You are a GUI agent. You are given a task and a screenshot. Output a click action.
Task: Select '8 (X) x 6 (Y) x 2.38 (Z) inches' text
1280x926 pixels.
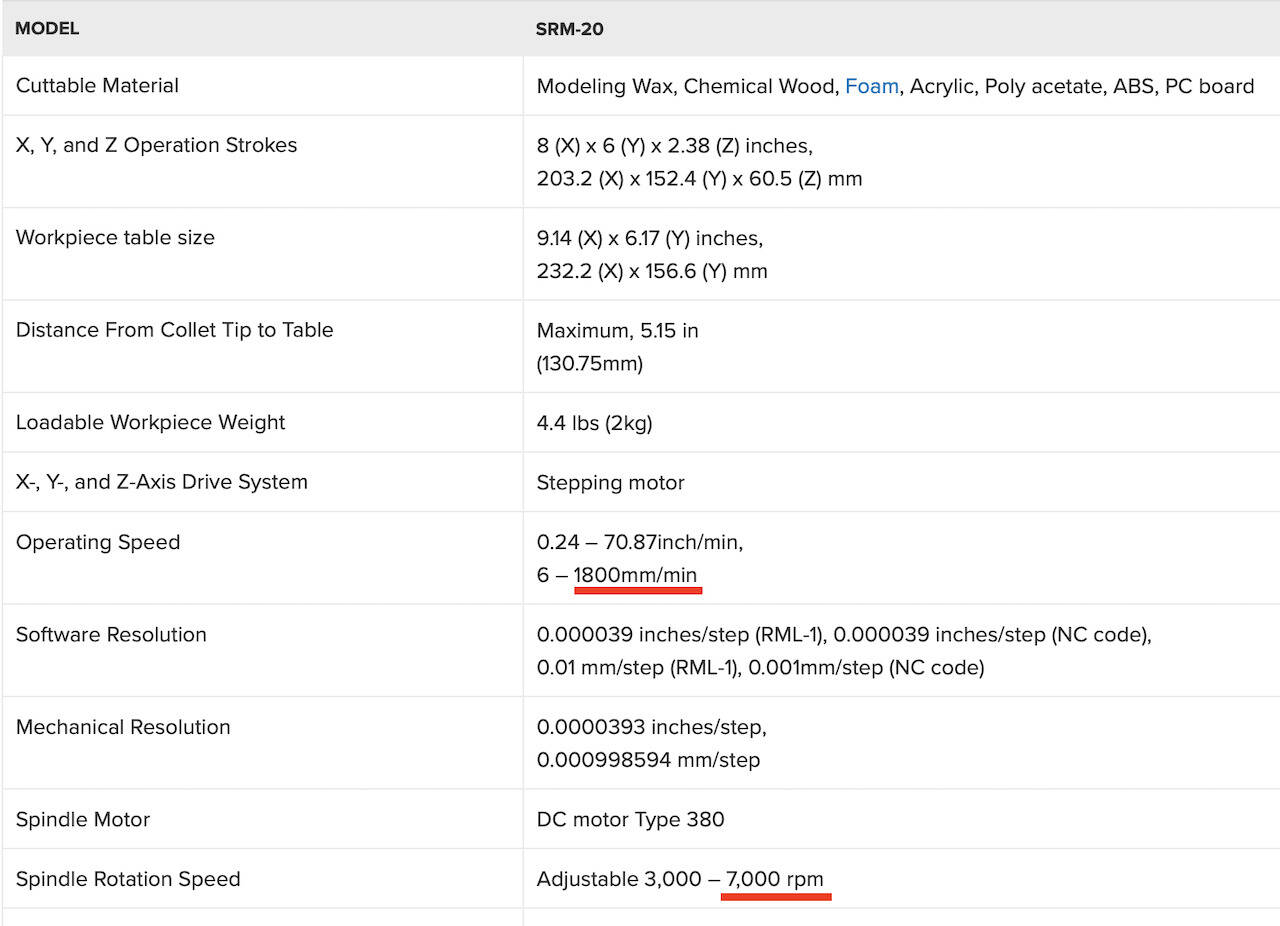675,146
